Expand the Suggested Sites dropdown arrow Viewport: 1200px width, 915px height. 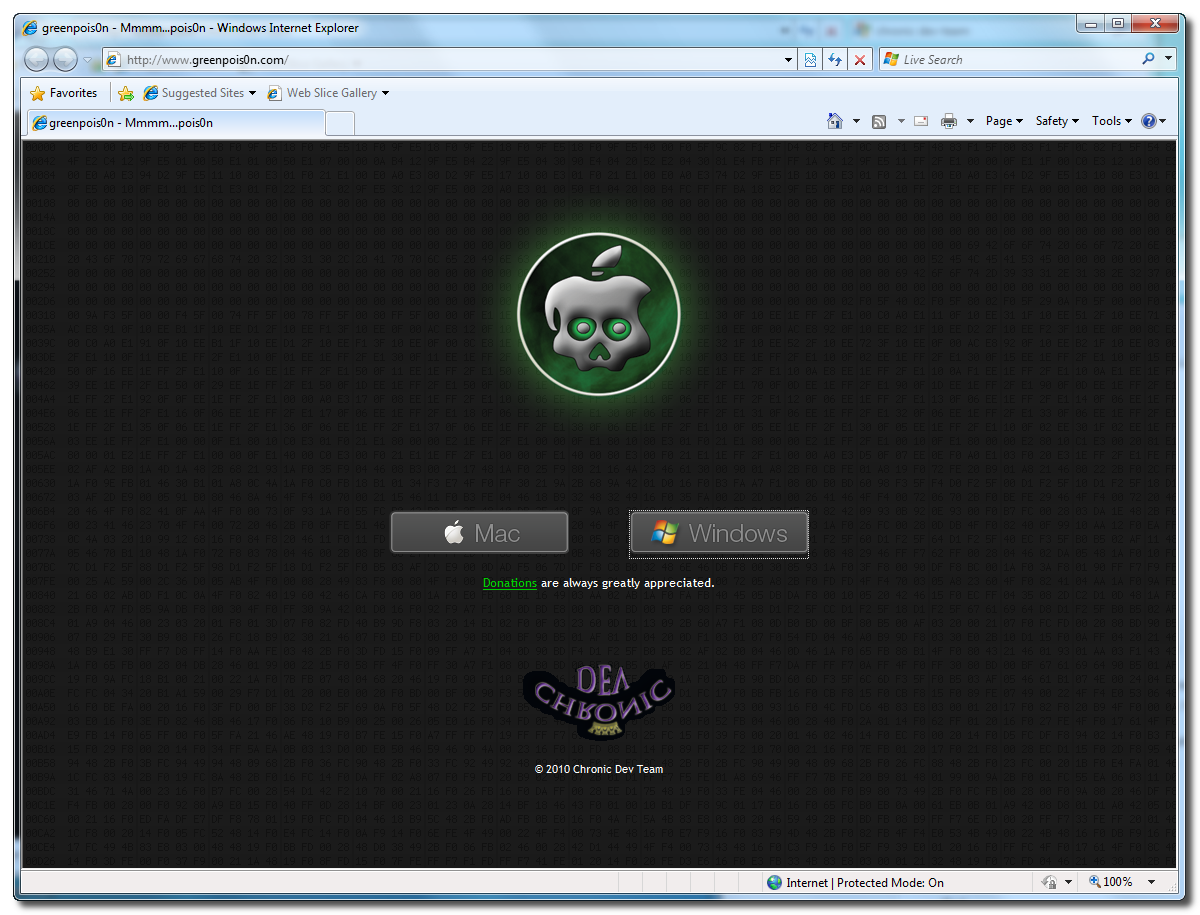[252, 93]
